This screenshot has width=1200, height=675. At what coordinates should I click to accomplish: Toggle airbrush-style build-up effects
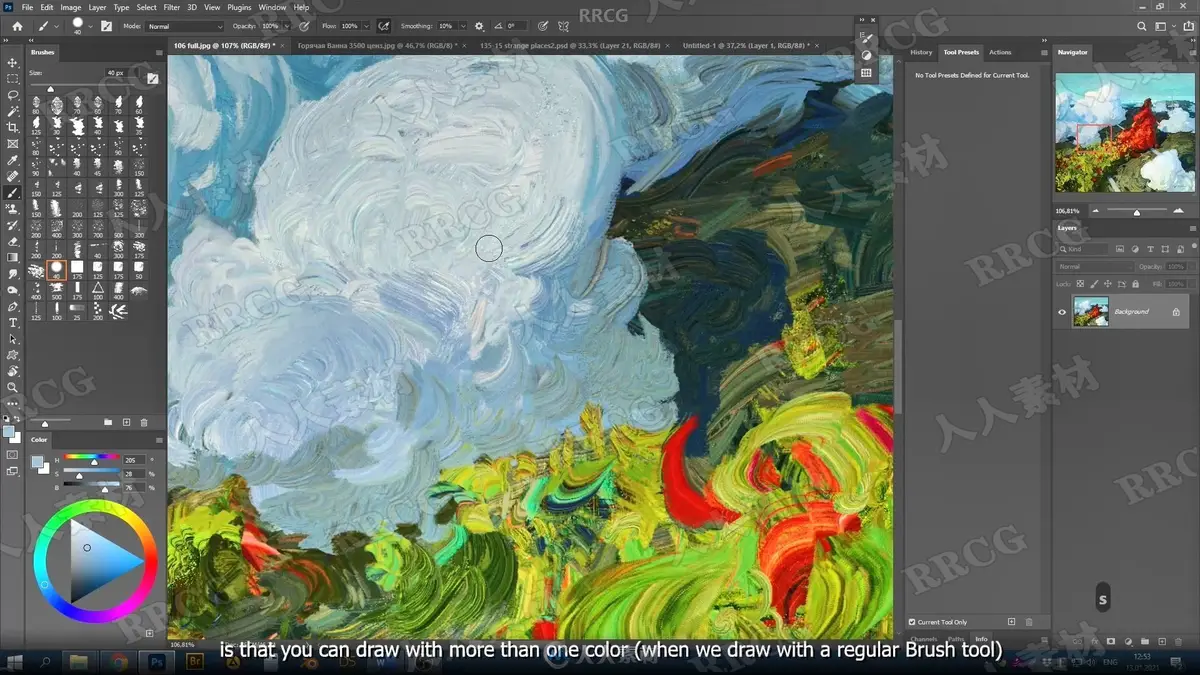pos(383,26)
